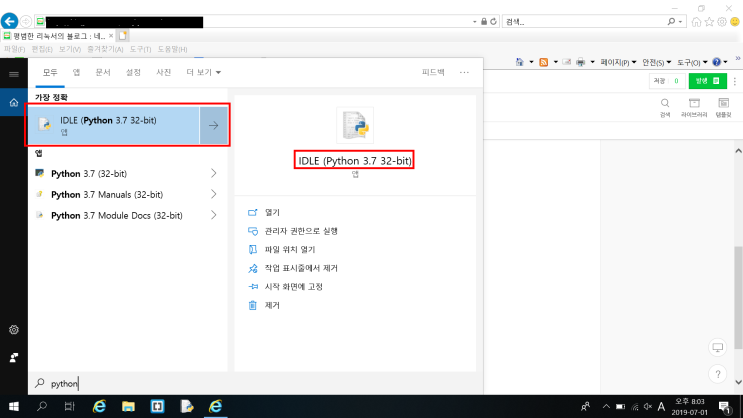
Task: Open the taskbar notification center icon
Action: [x=724, y=407]
